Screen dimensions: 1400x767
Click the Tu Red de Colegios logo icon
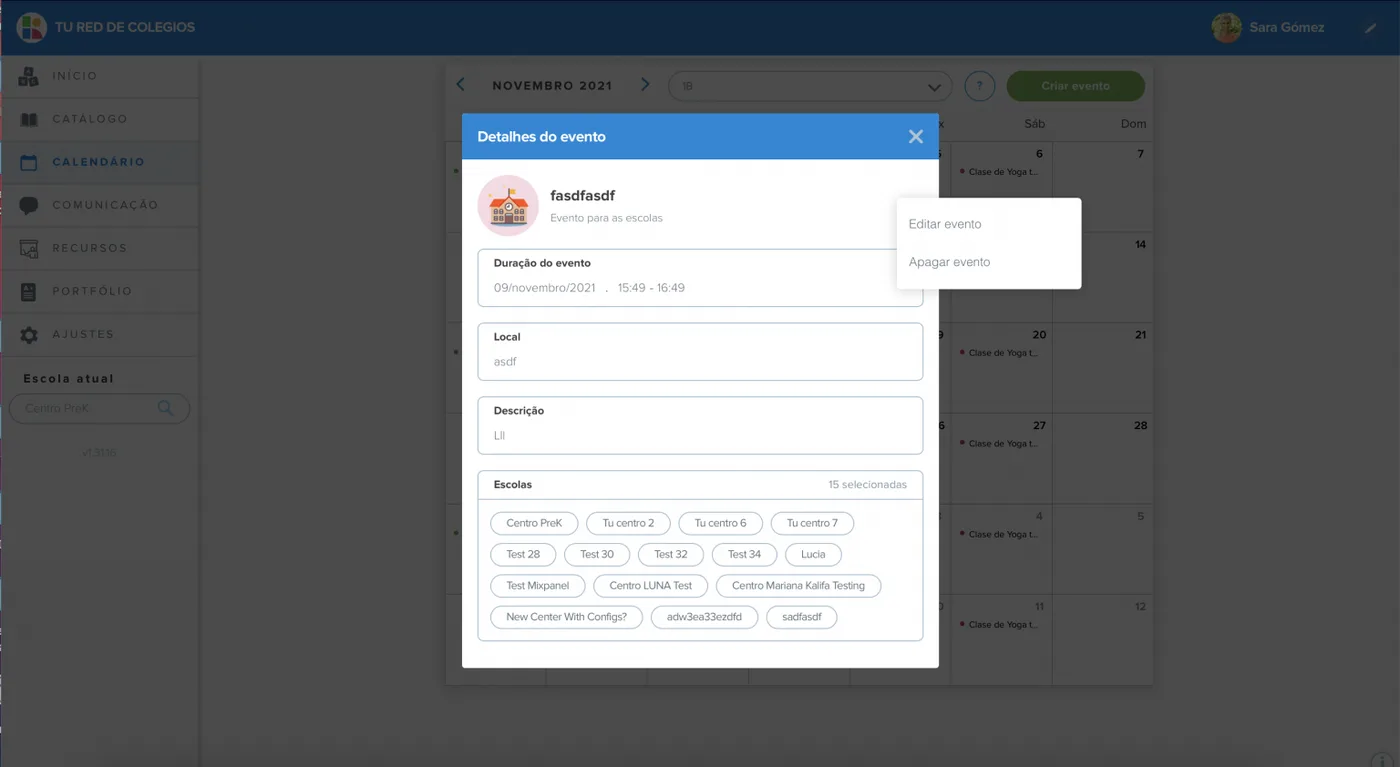point(31,27)
